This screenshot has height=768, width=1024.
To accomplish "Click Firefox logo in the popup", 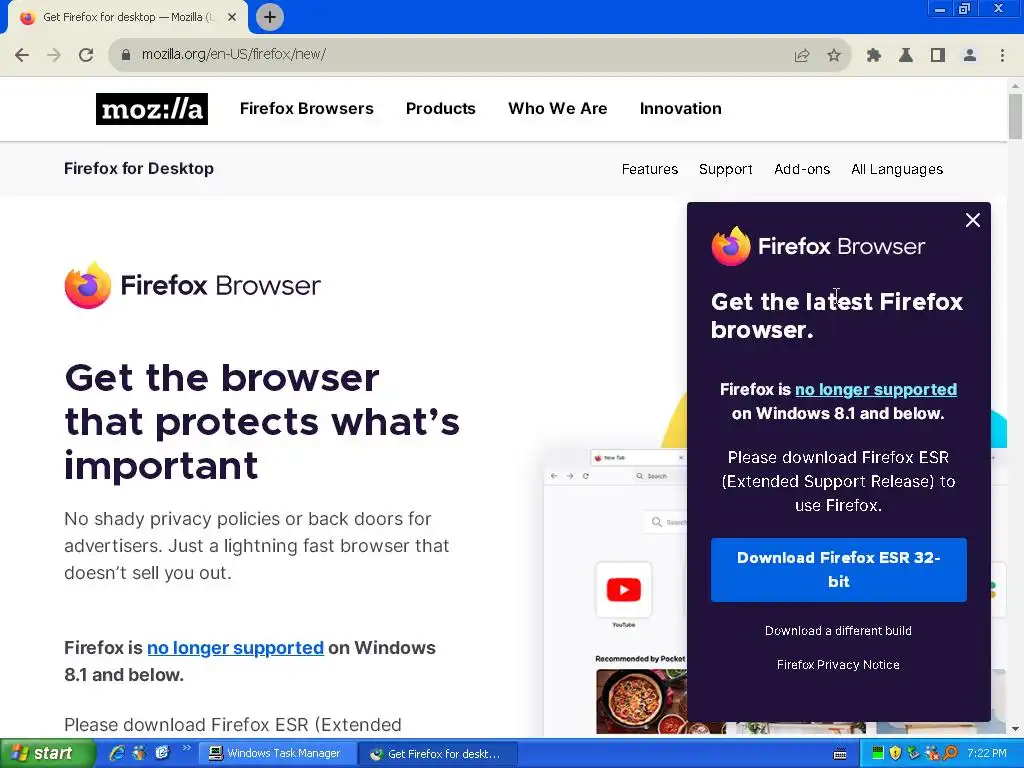I will pyautogui.click(x=818, y=246).
